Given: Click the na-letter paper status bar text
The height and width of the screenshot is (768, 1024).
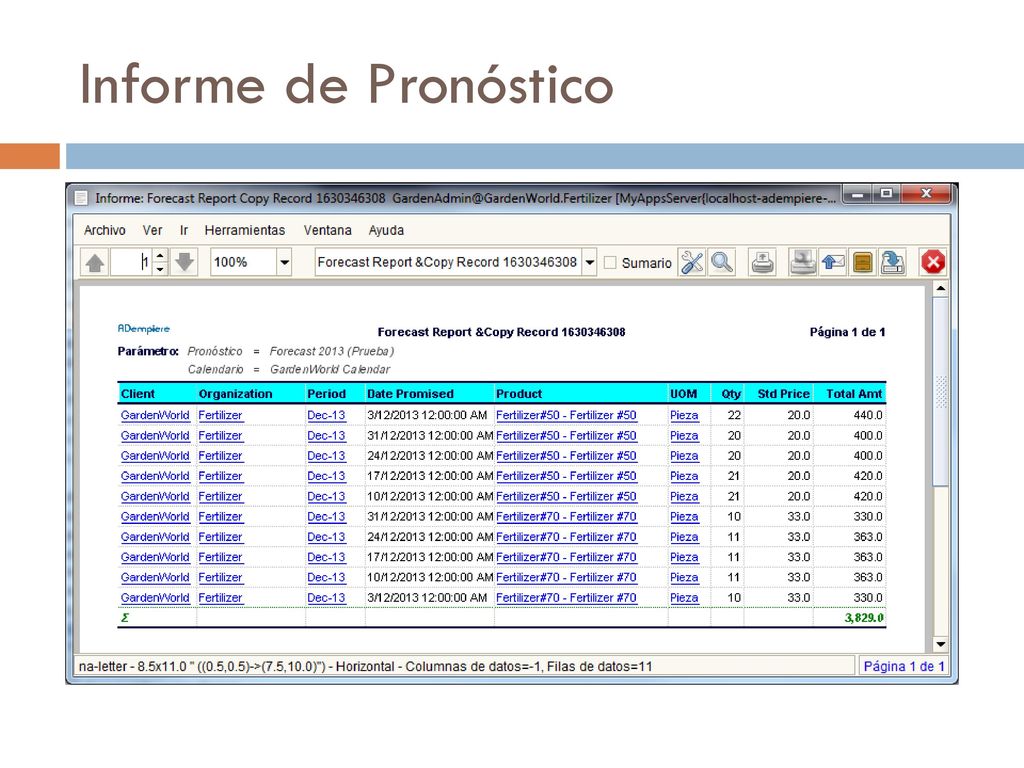Looking at the screenshot, I should click(365, 666).
